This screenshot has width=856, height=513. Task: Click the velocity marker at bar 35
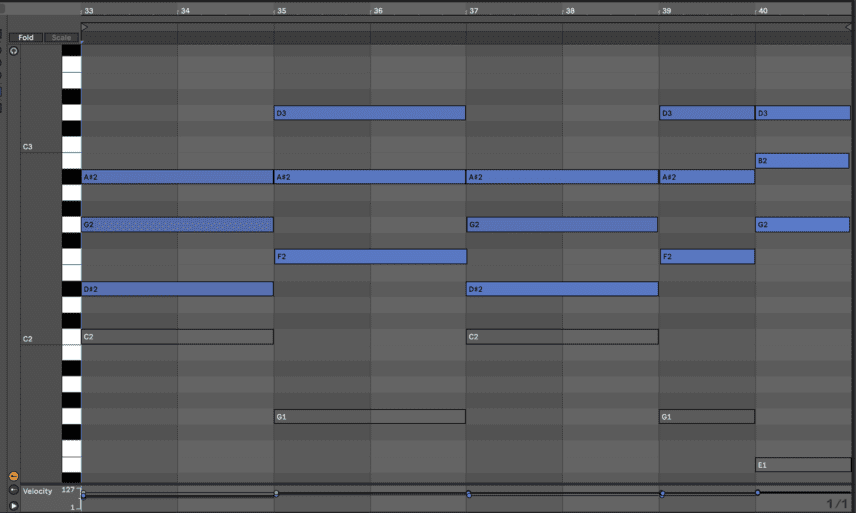coord(276,494)
